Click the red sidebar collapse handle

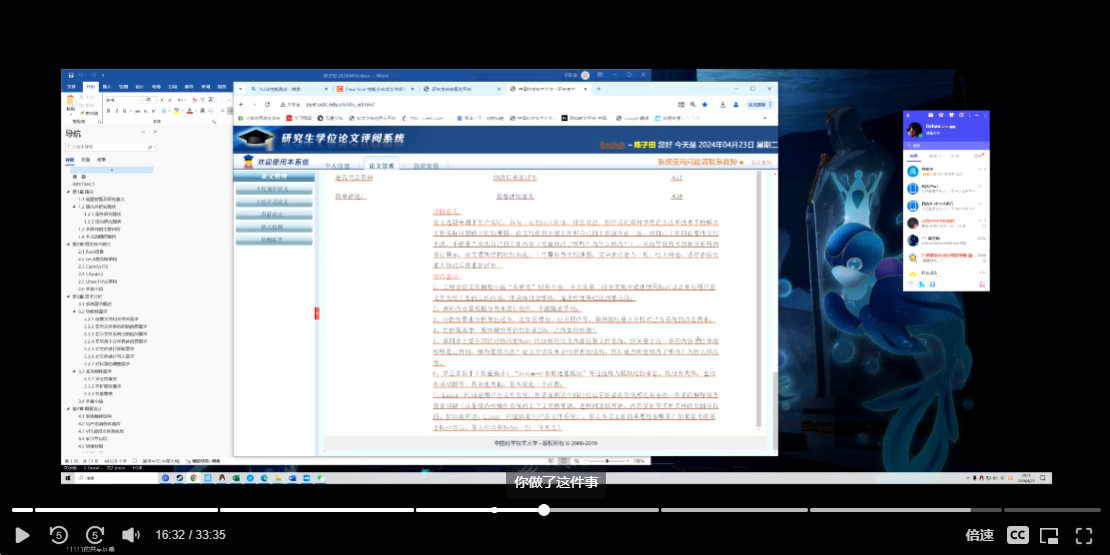pos(317,313)
